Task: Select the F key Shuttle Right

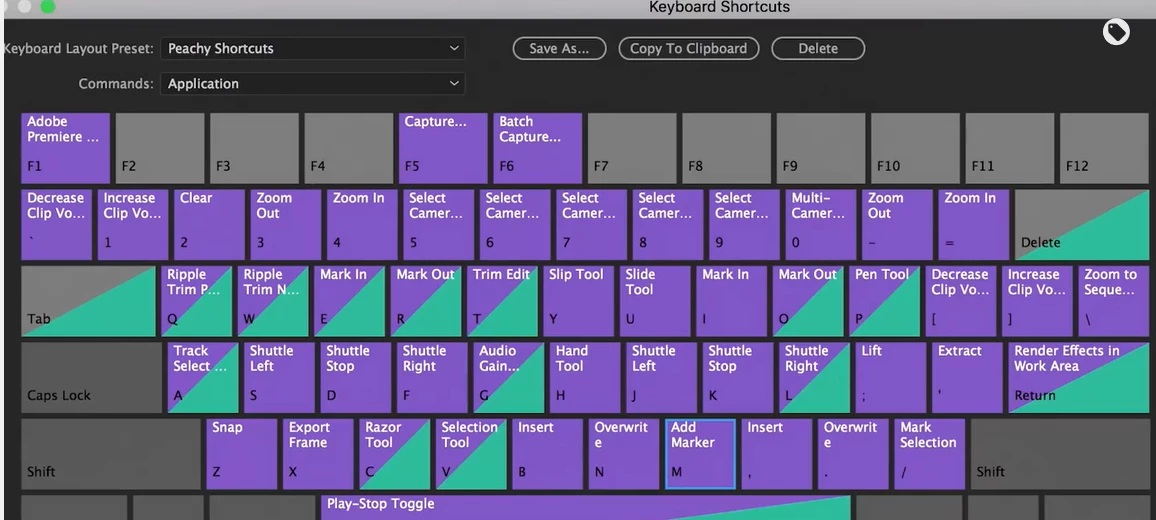Action: pyautogui.click(x=433, y=378)
